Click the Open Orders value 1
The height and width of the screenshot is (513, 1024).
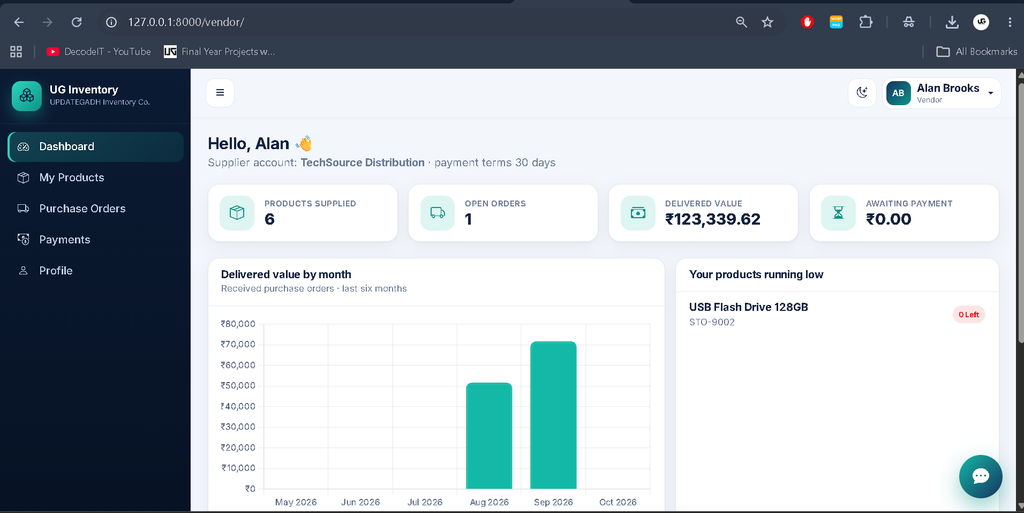(x=468, y=219)
